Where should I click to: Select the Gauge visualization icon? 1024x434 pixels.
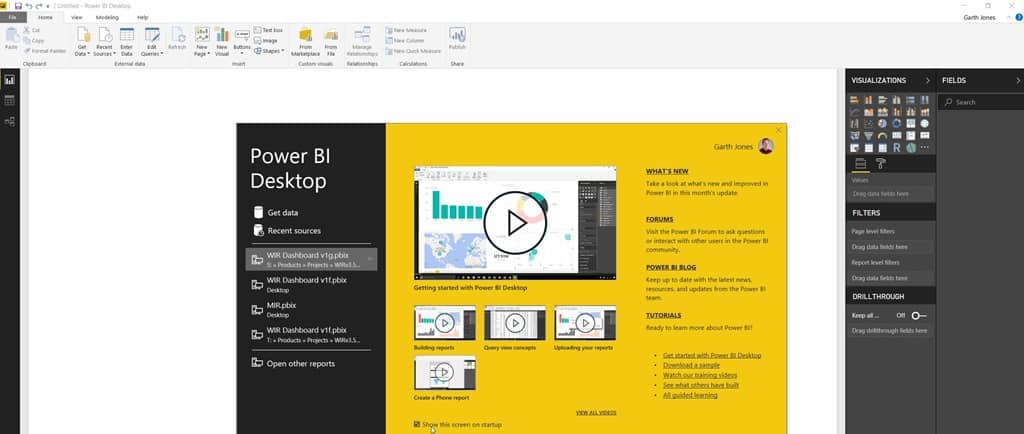tap(882, 136)
